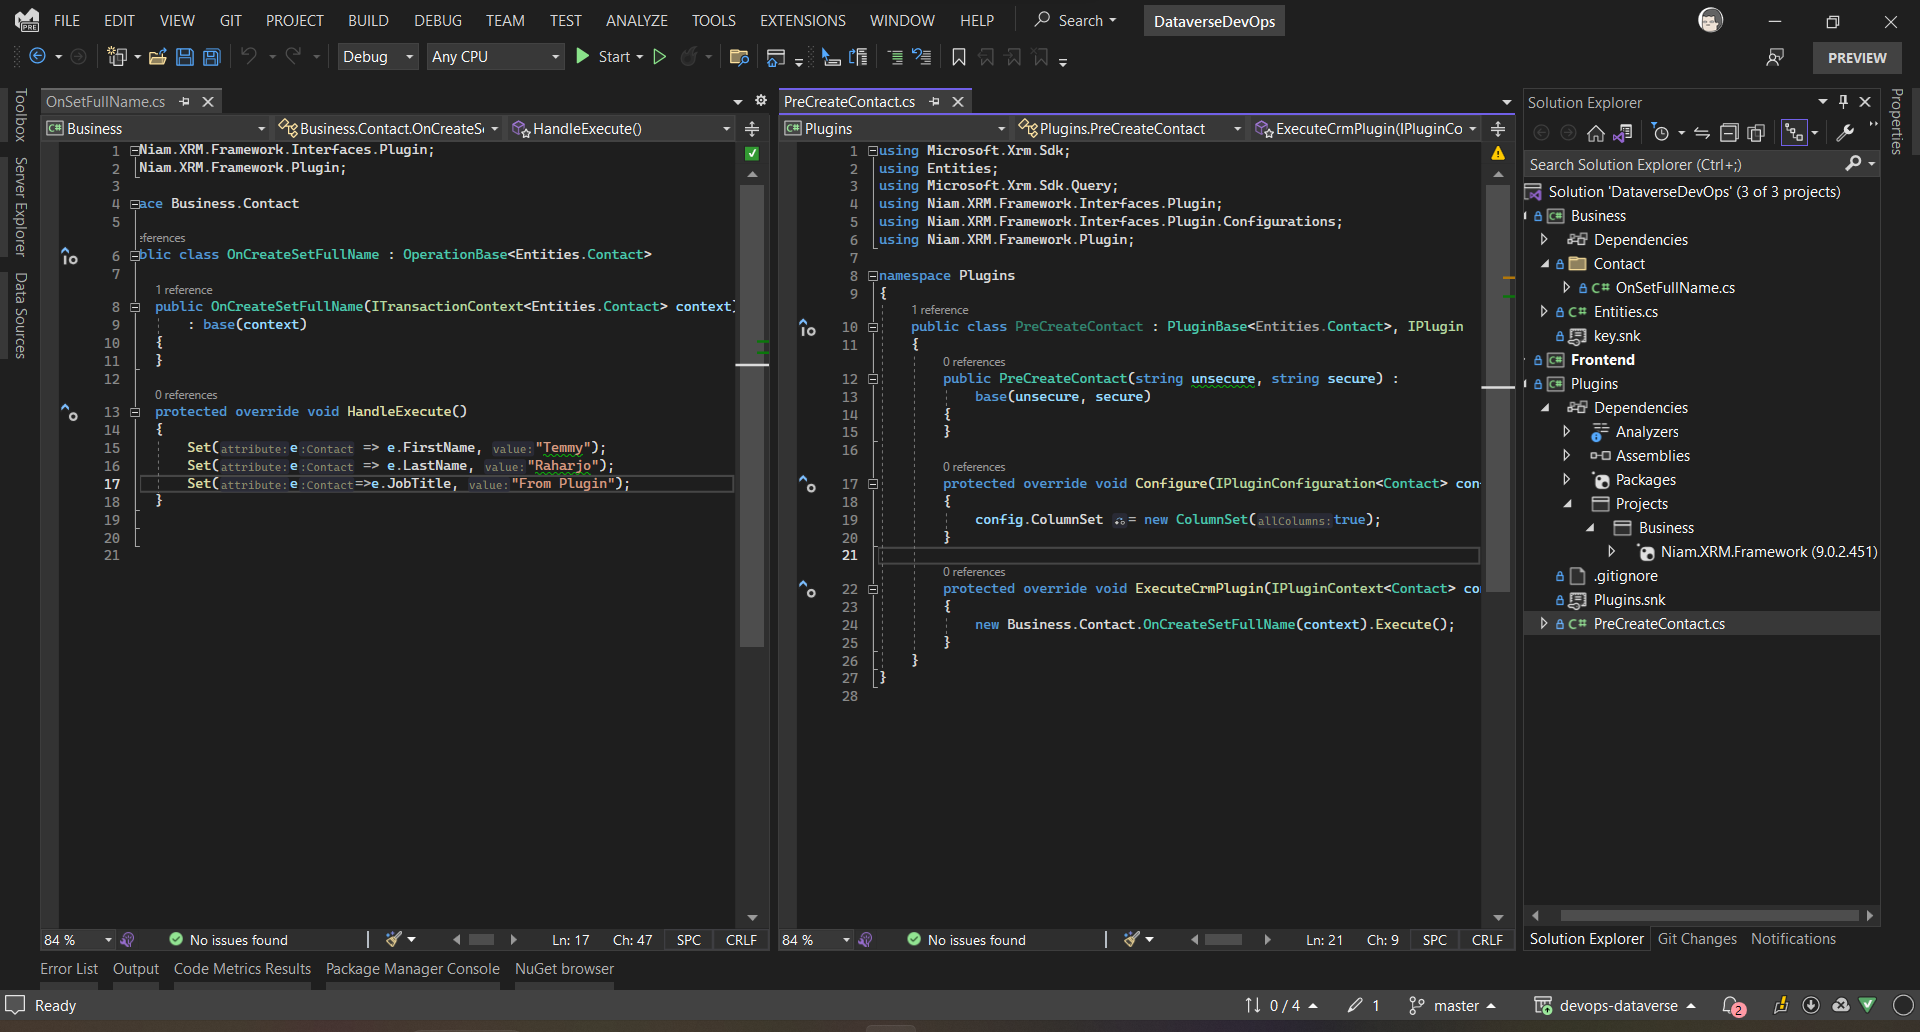Open the Solution Explorer properties wrench icon

coord(1846,133)
